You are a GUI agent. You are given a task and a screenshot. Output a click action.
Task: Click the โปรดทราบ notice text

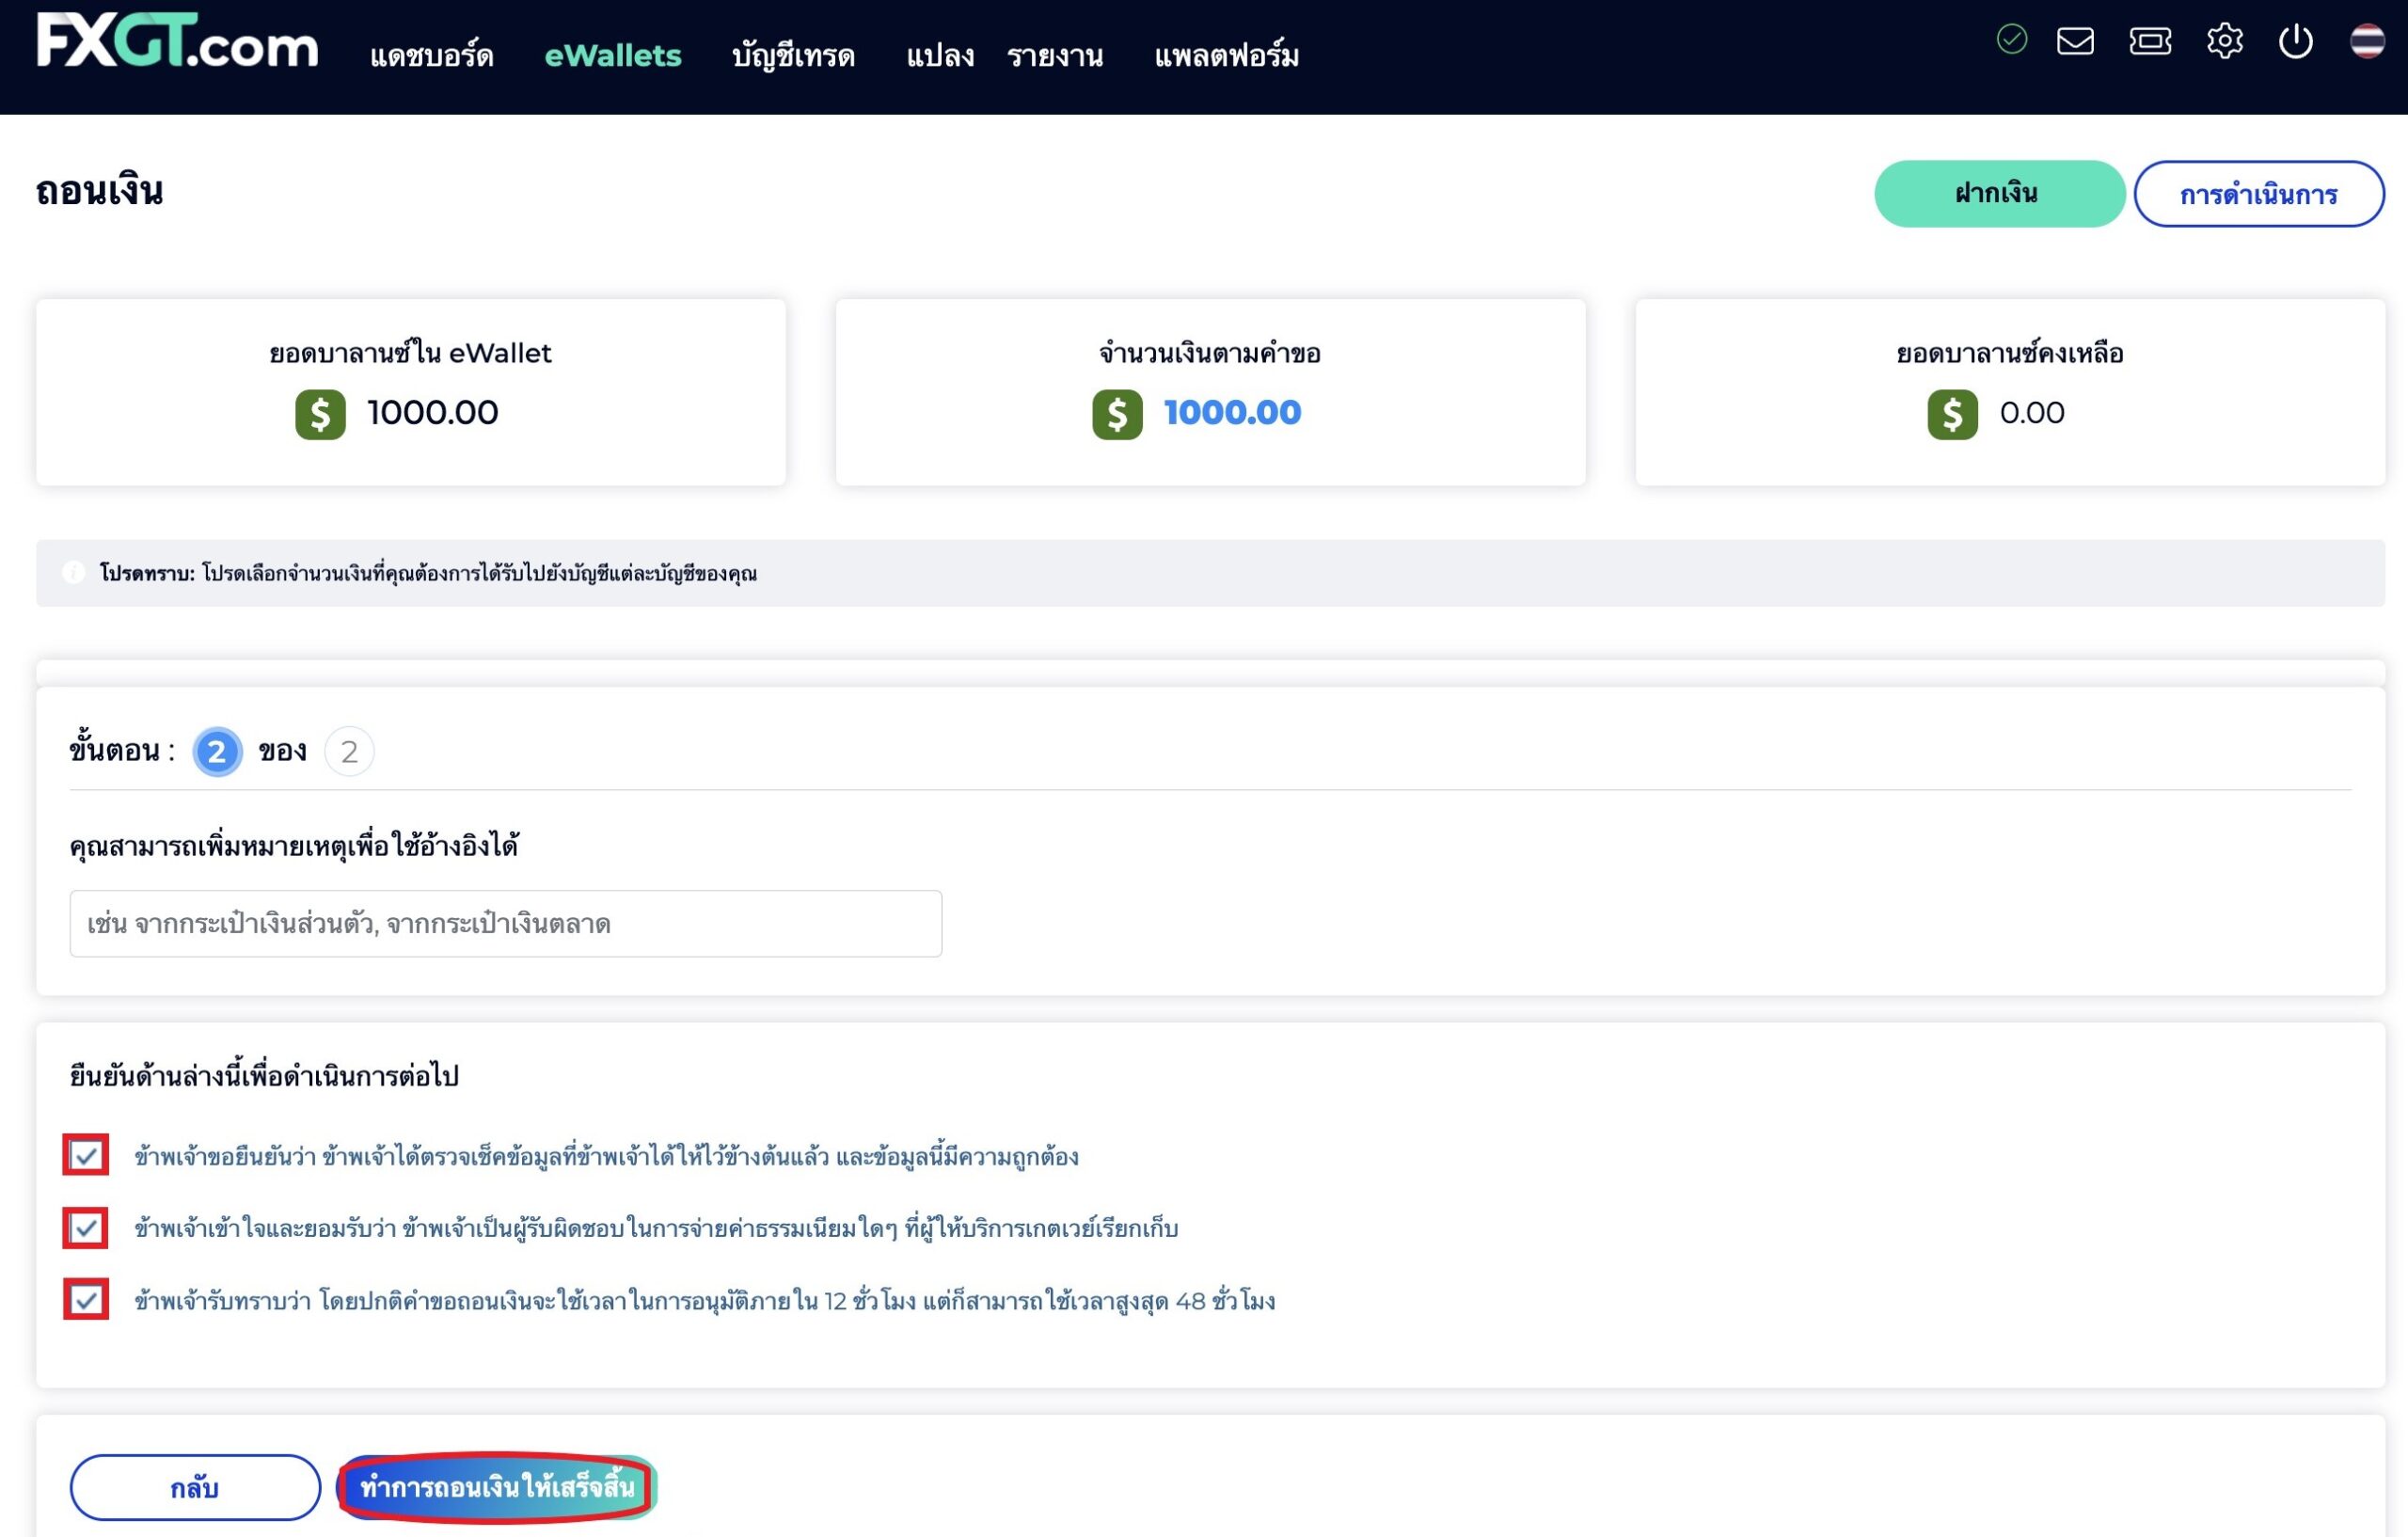point(428,573)
